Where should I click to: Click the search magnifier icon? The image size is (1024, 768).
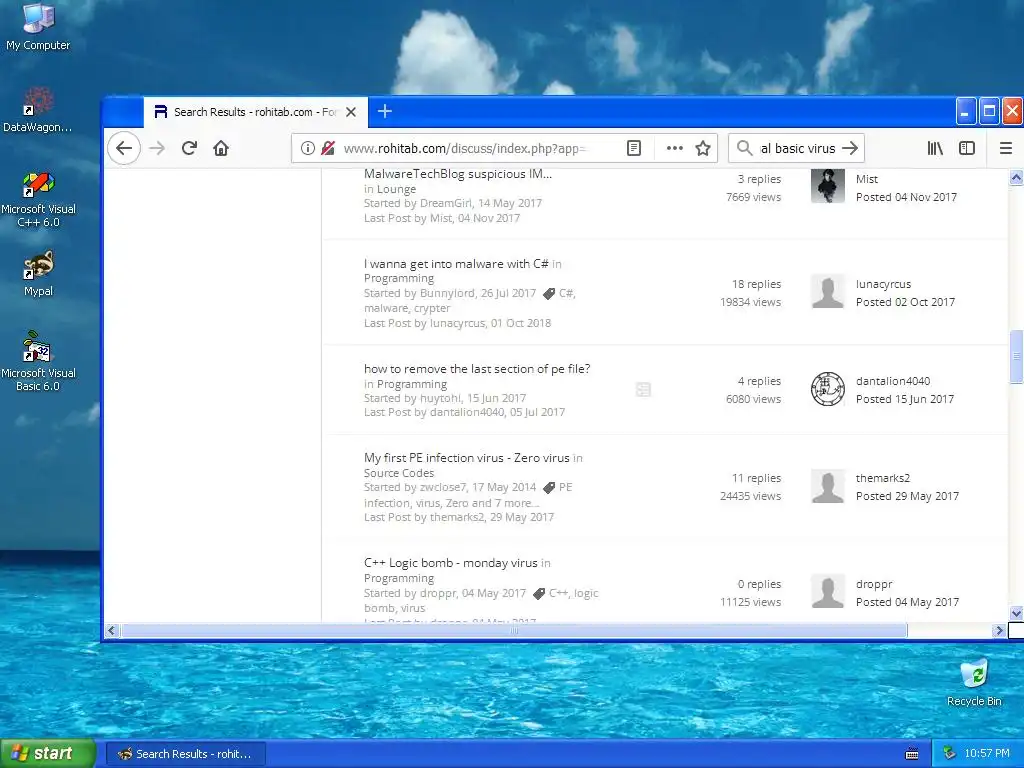click(x=744, y=148)
